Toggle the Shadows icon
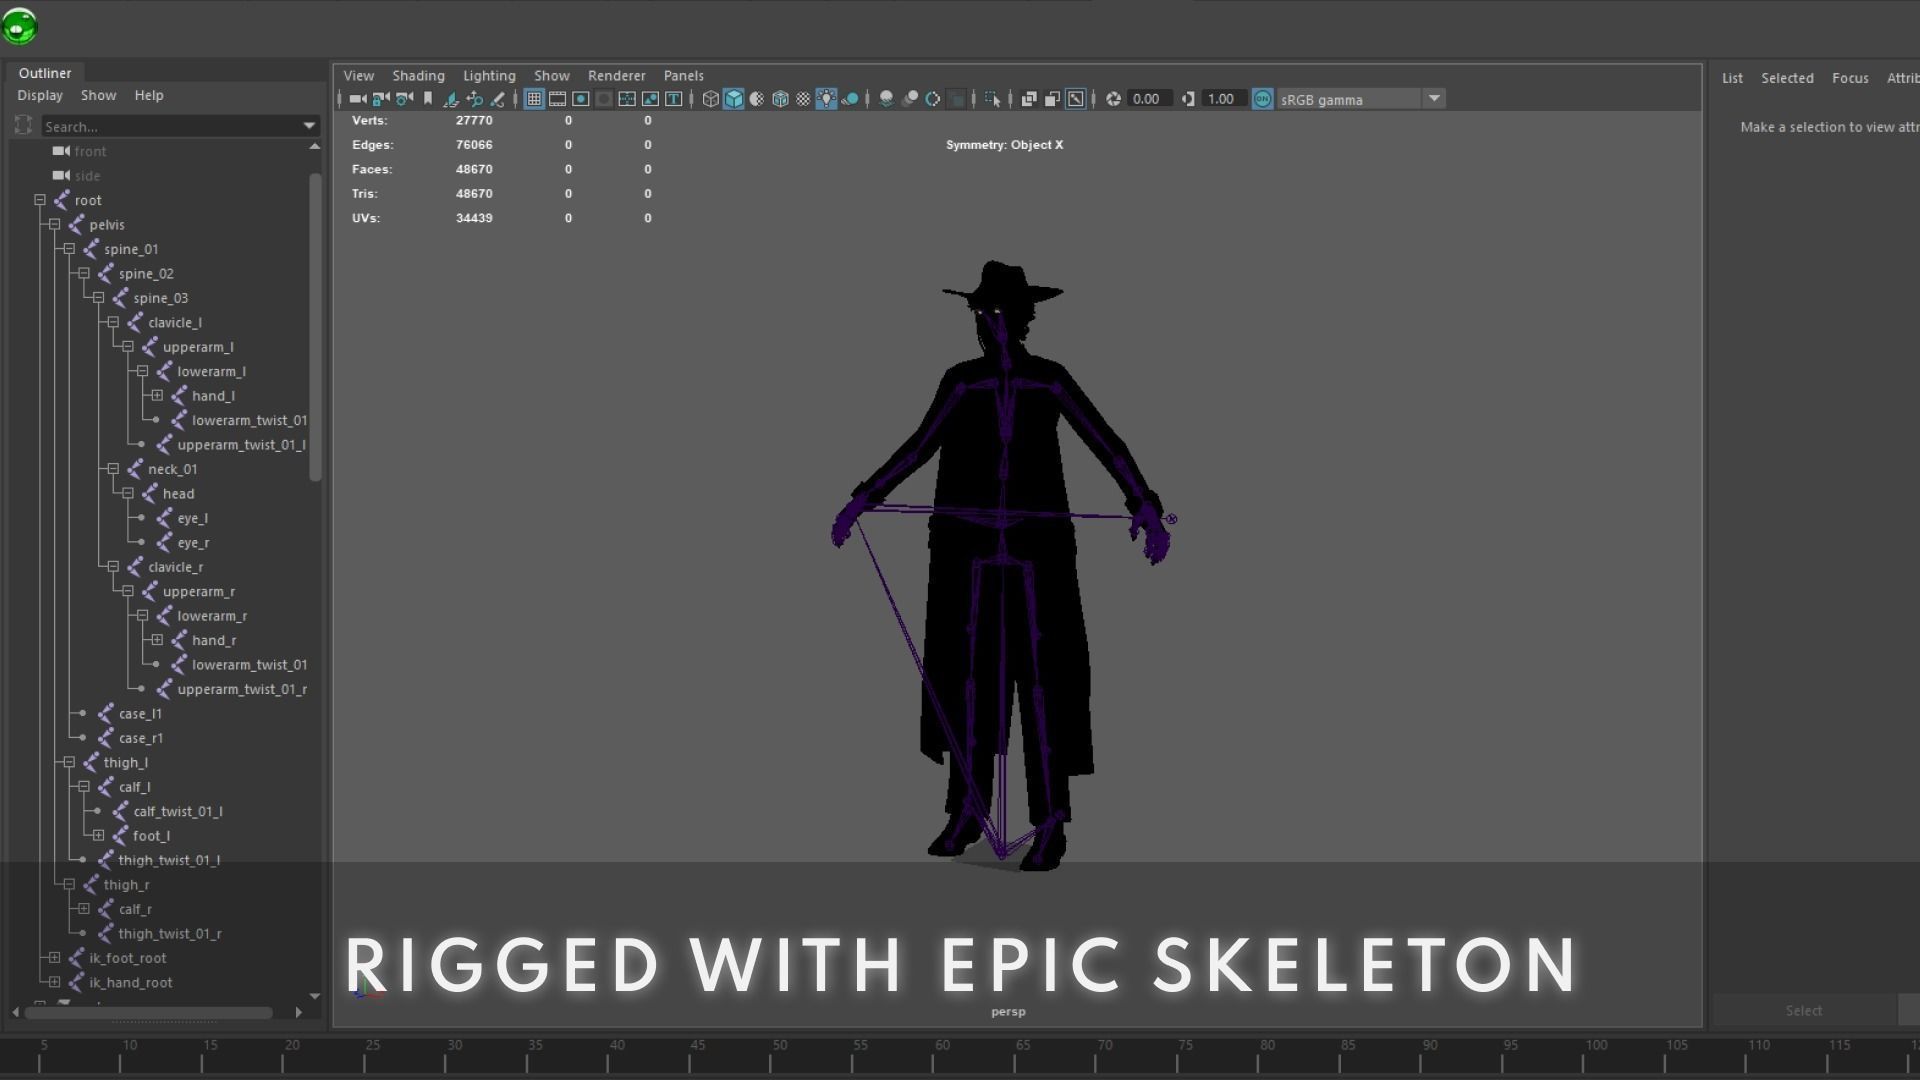1920x1080 pixels. click(850, 99)
